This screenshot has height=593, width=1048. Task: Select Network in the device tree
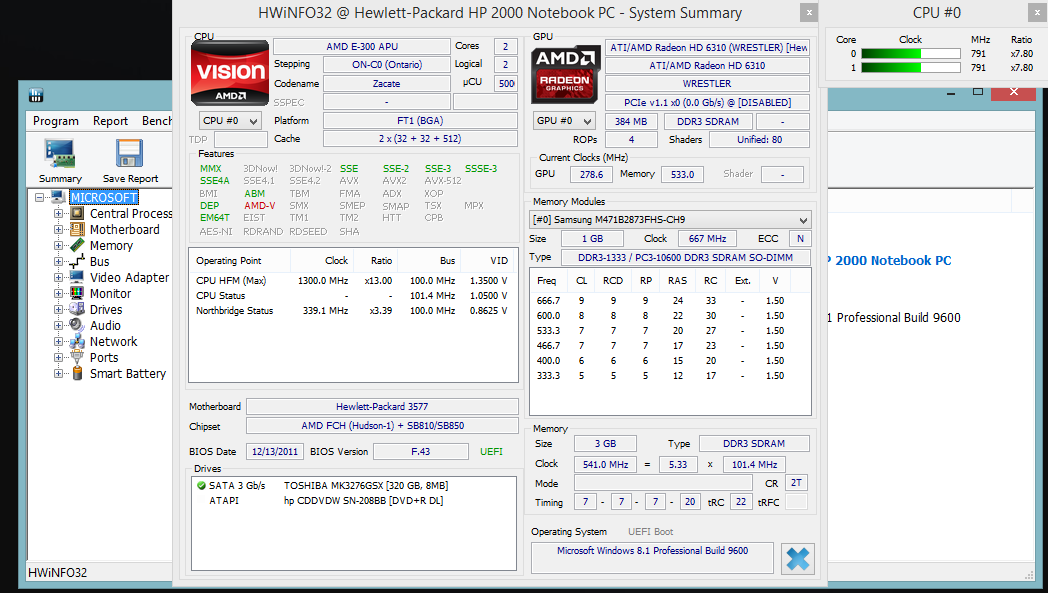click(x=113, y=342)
